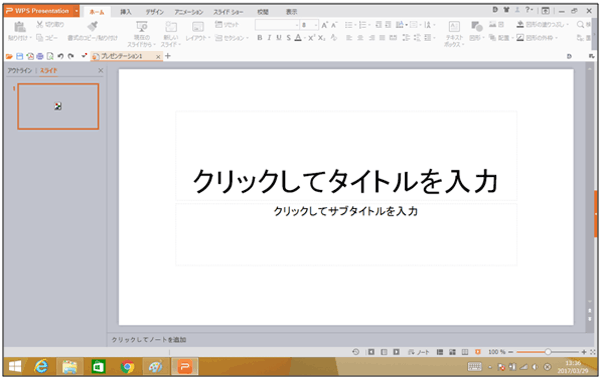600x378 pixels.
Task: Select the Format Painter brush
Action: coord(92,26)
